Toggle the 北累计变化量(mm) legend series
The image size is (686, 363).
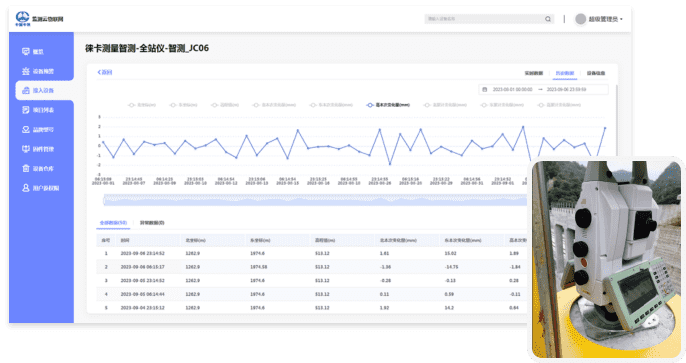tap(445, 105)
